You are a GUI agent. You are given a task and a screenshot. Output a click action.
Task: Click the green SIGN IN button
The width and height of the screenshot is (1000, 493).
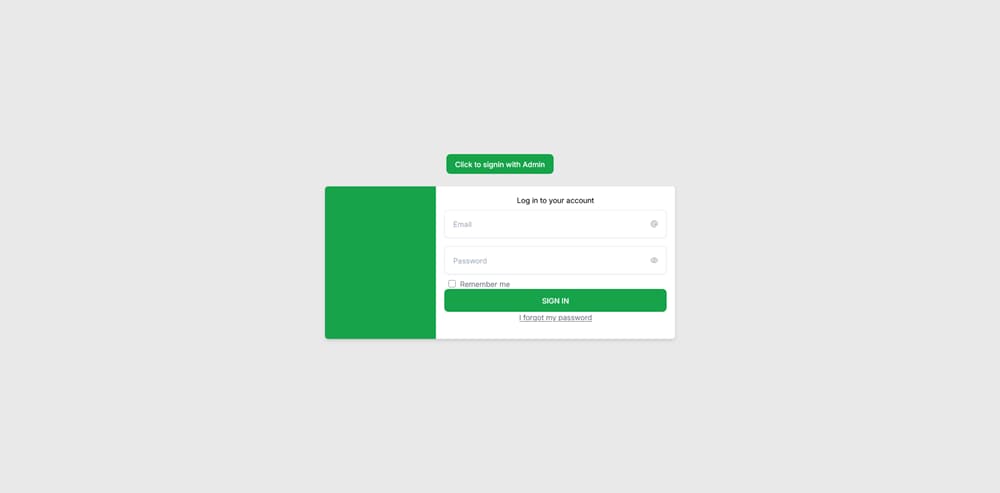coord(555,300)
